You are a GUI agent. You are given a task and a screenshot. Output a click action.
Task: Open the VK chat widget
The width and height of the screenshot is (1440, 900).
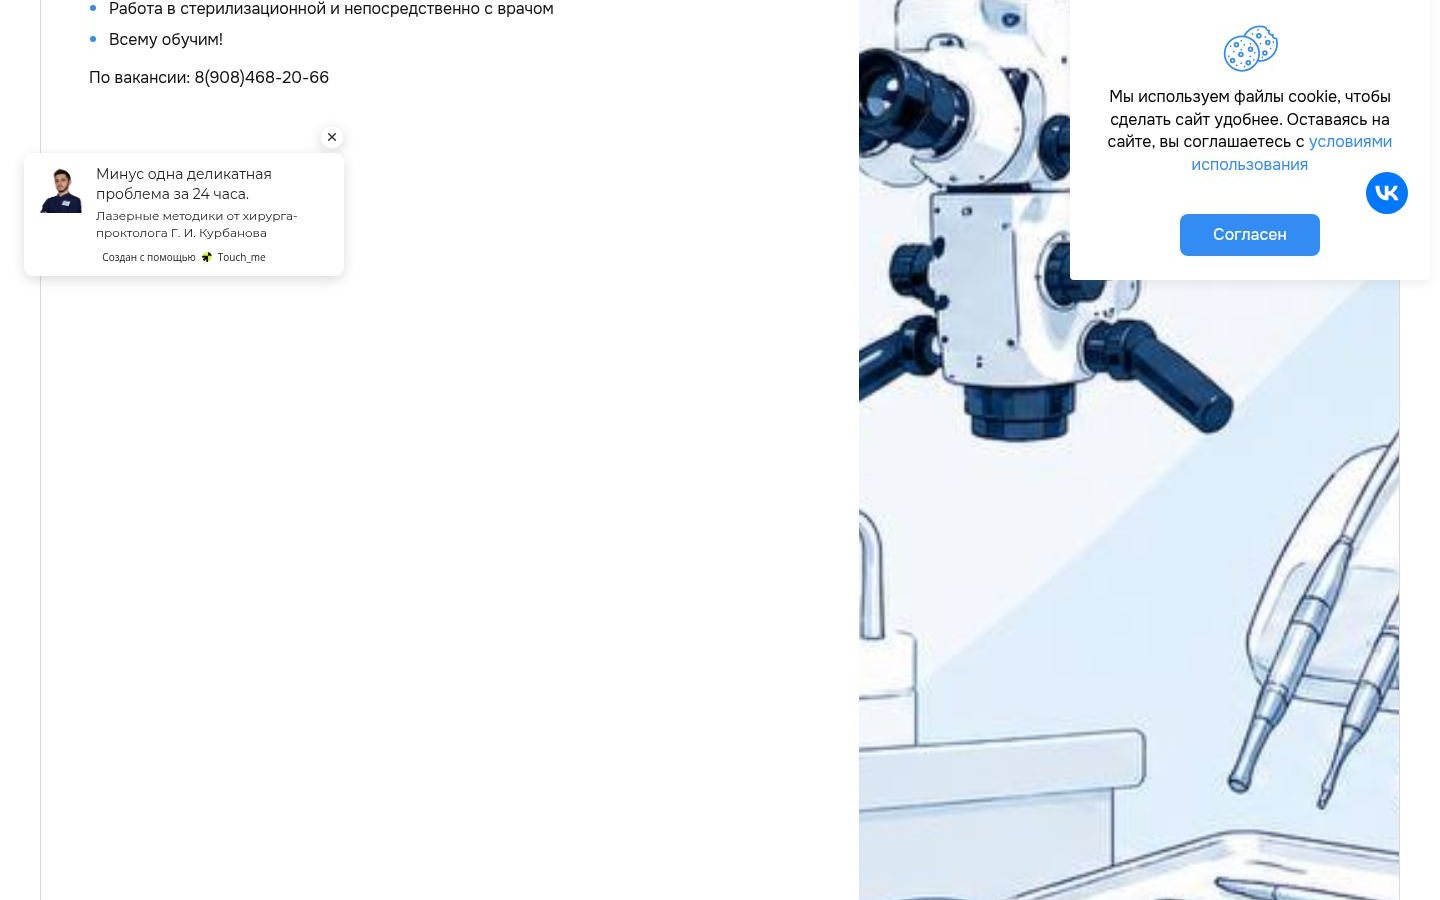1387,193
